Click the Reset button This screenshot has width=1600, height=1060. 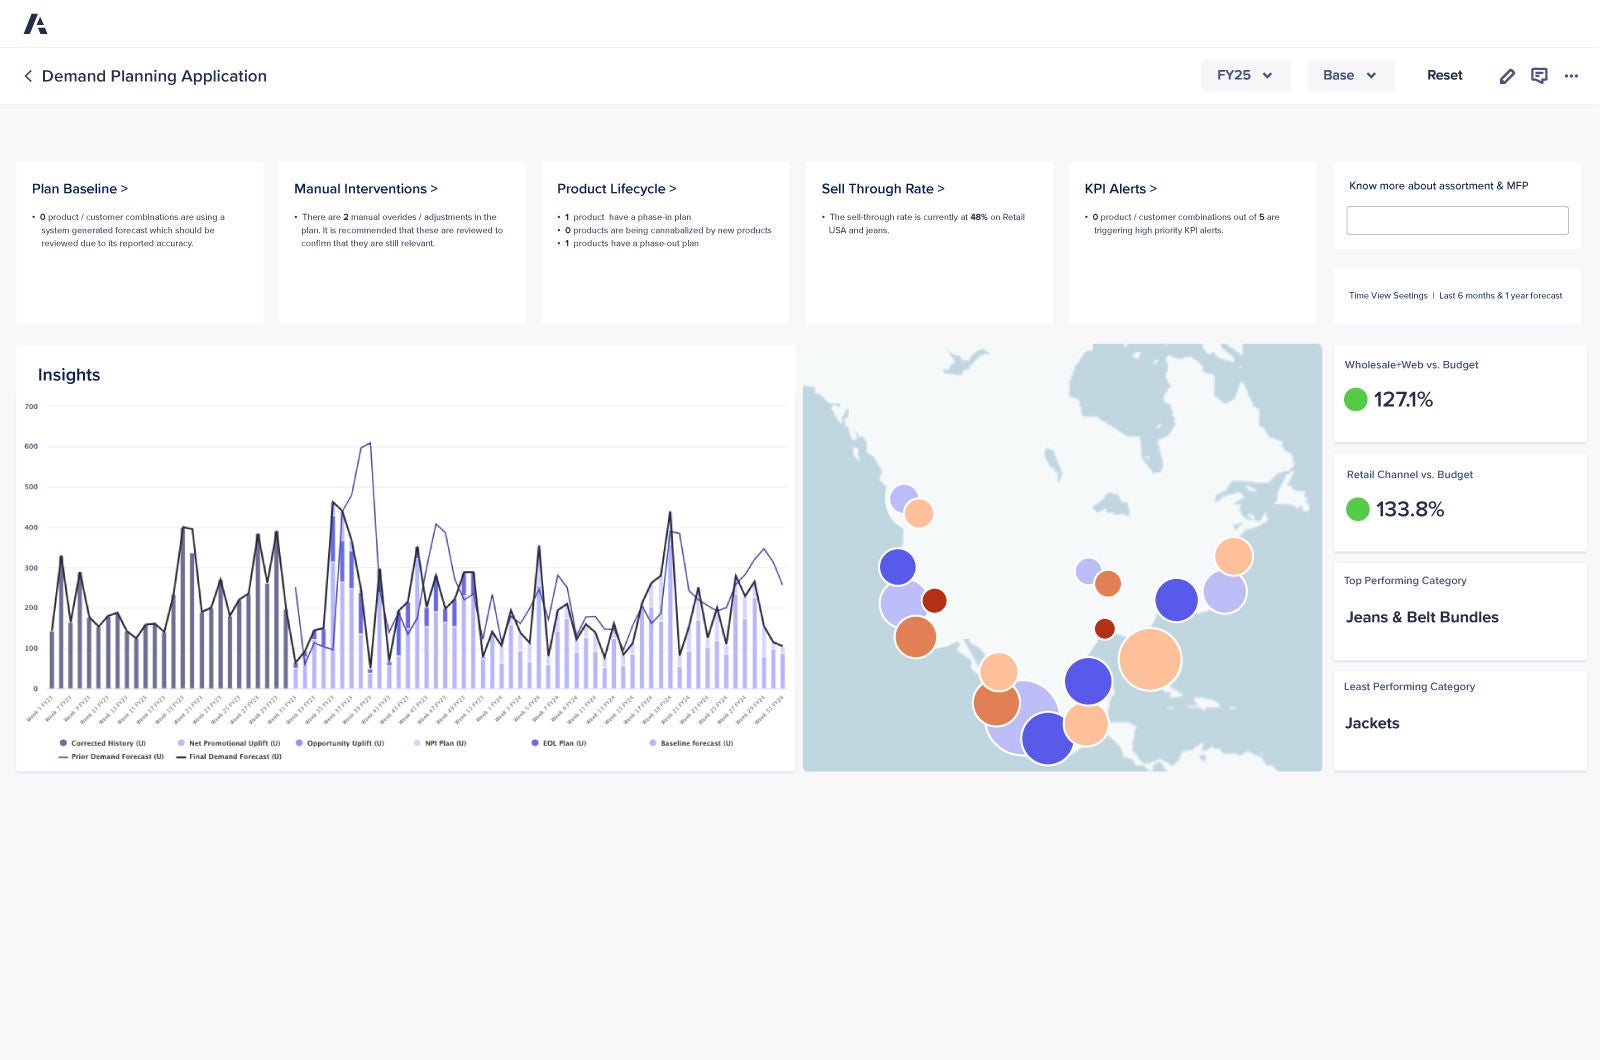tap(1444, 75)
